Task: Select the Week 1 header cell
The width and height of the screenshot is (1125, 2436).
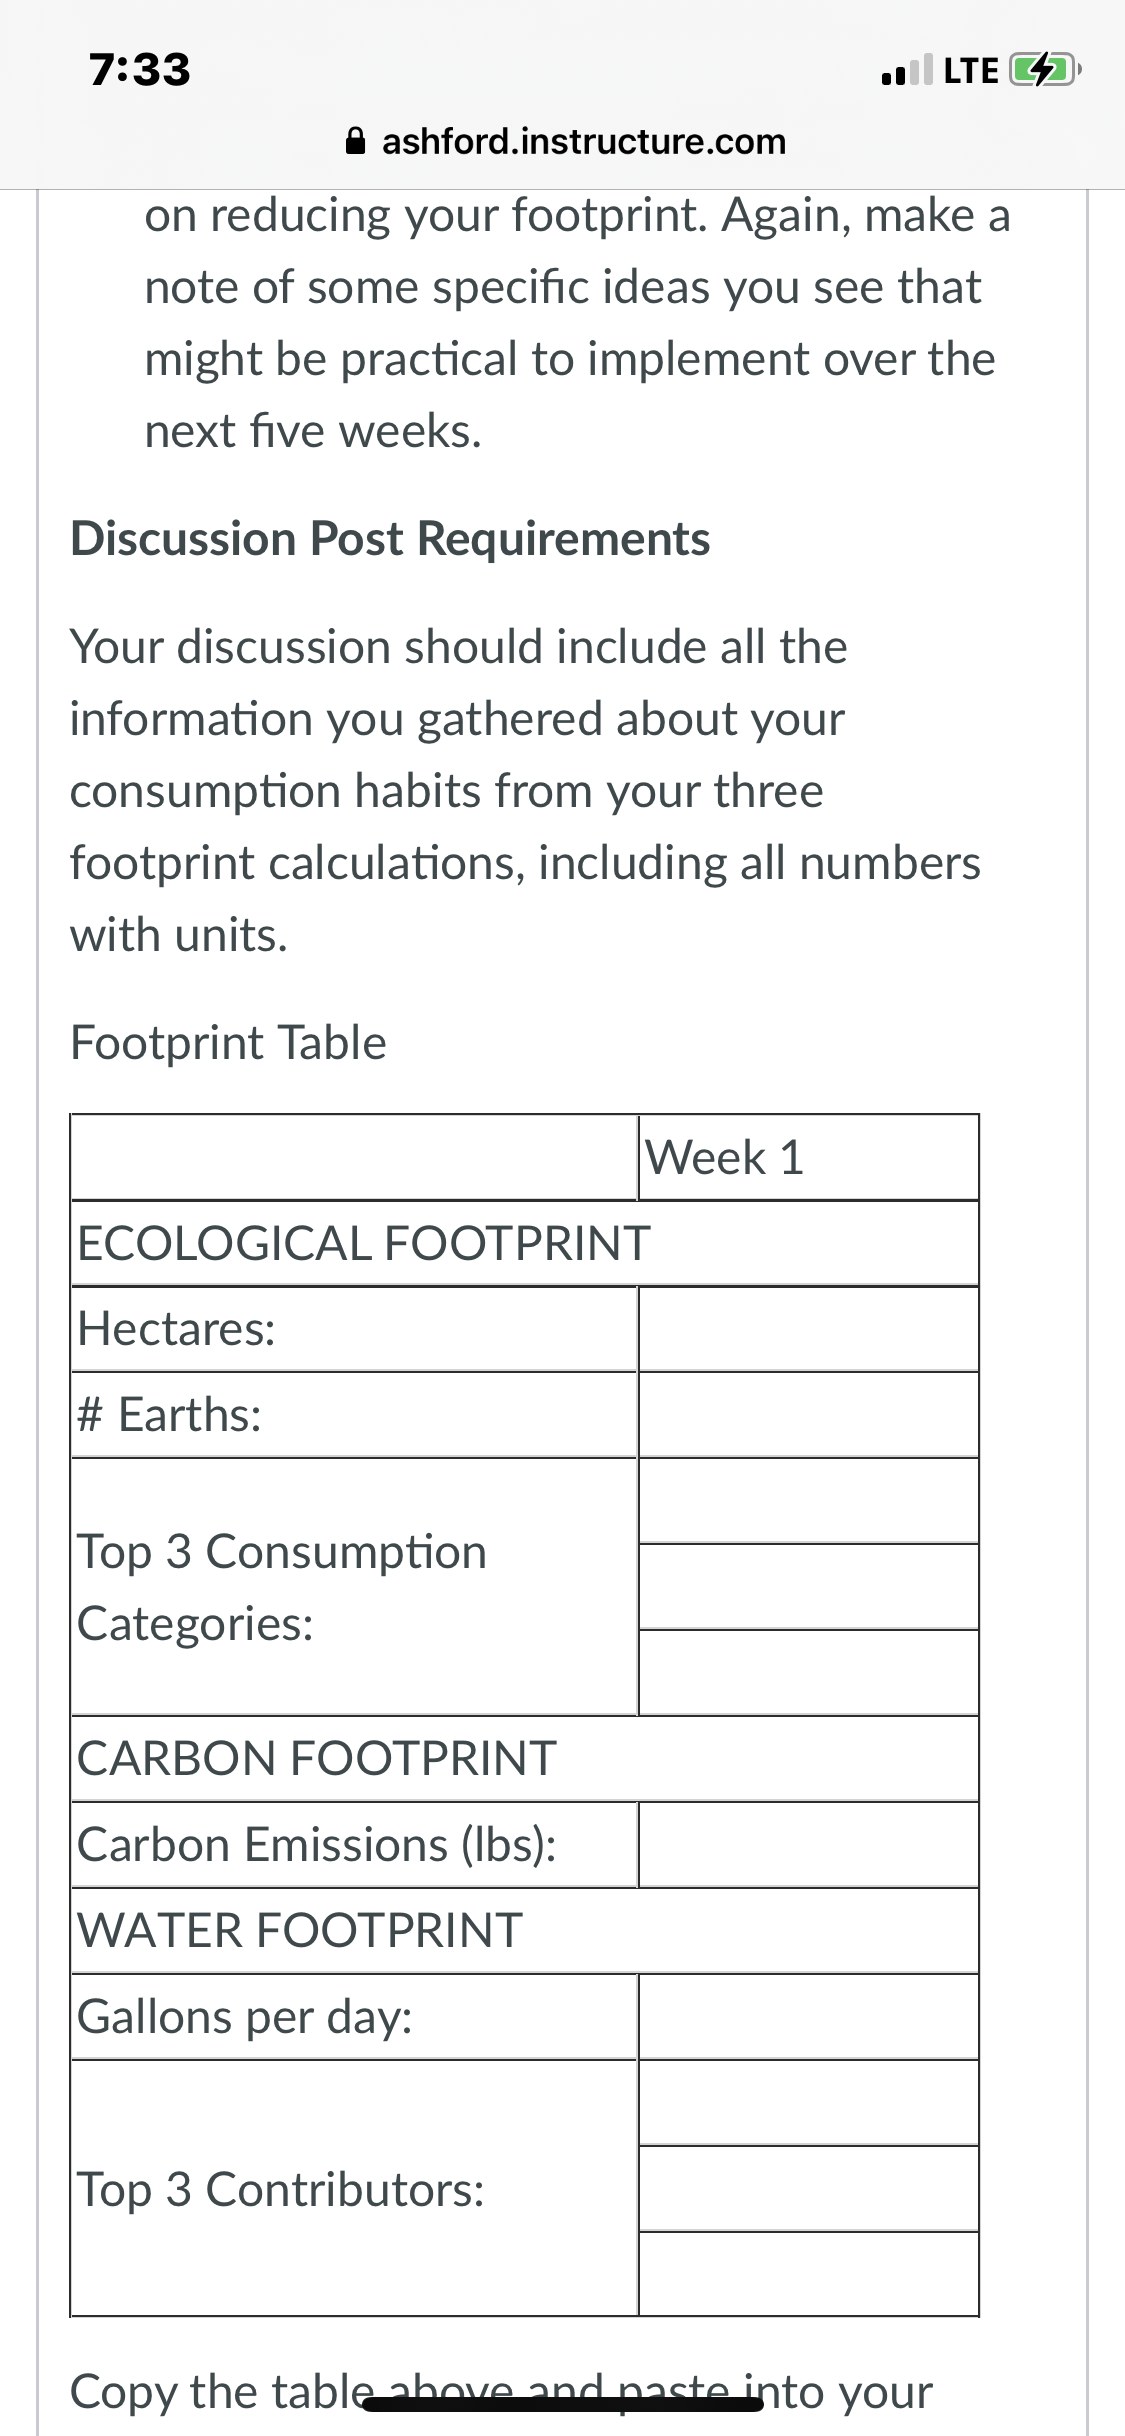Action: (x=808, y=1157)
